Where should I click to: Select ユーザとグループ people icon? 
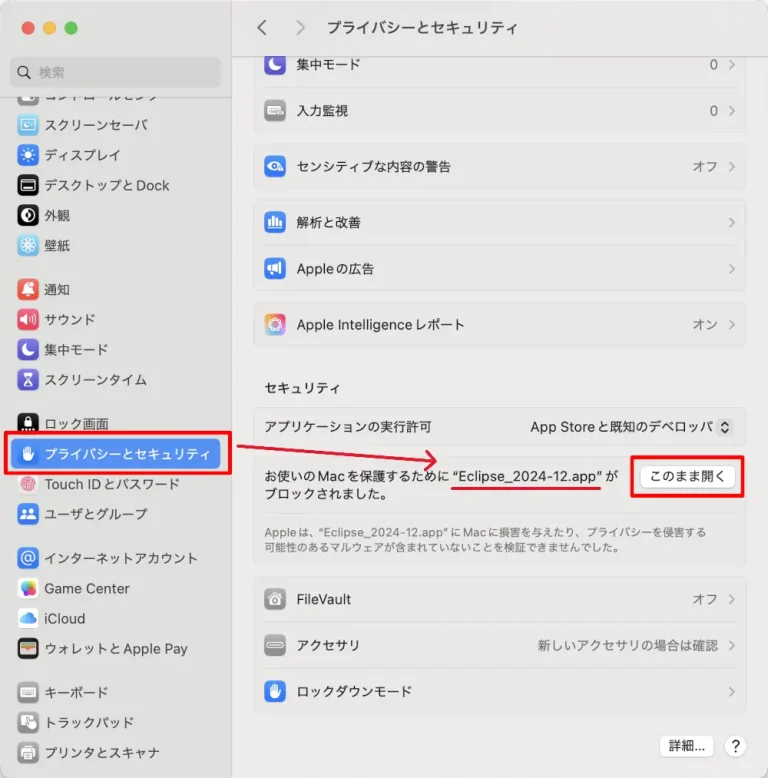pyautogui.click(x=28, y=514)
